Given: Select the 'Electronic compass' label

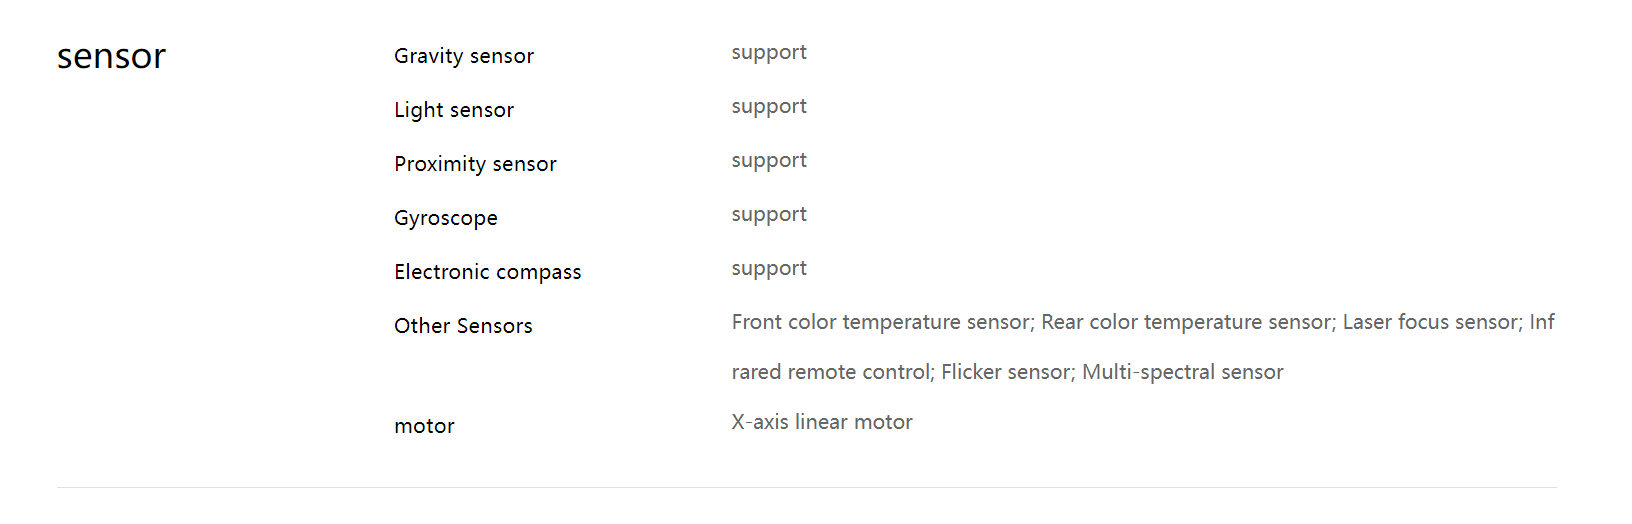Looking at the screenshot, I should (x=488, y=272).
